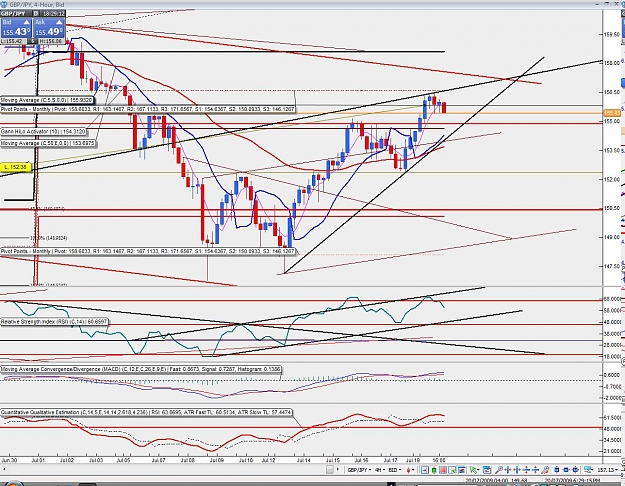
Task: Click the chart template icon in toolbar
Action: (462, 470)
